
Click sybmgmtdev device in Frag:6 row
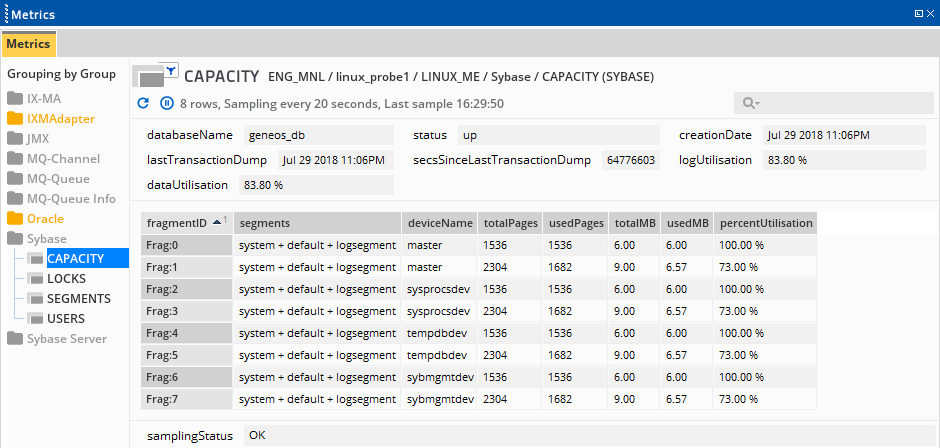tap(441, 377)
